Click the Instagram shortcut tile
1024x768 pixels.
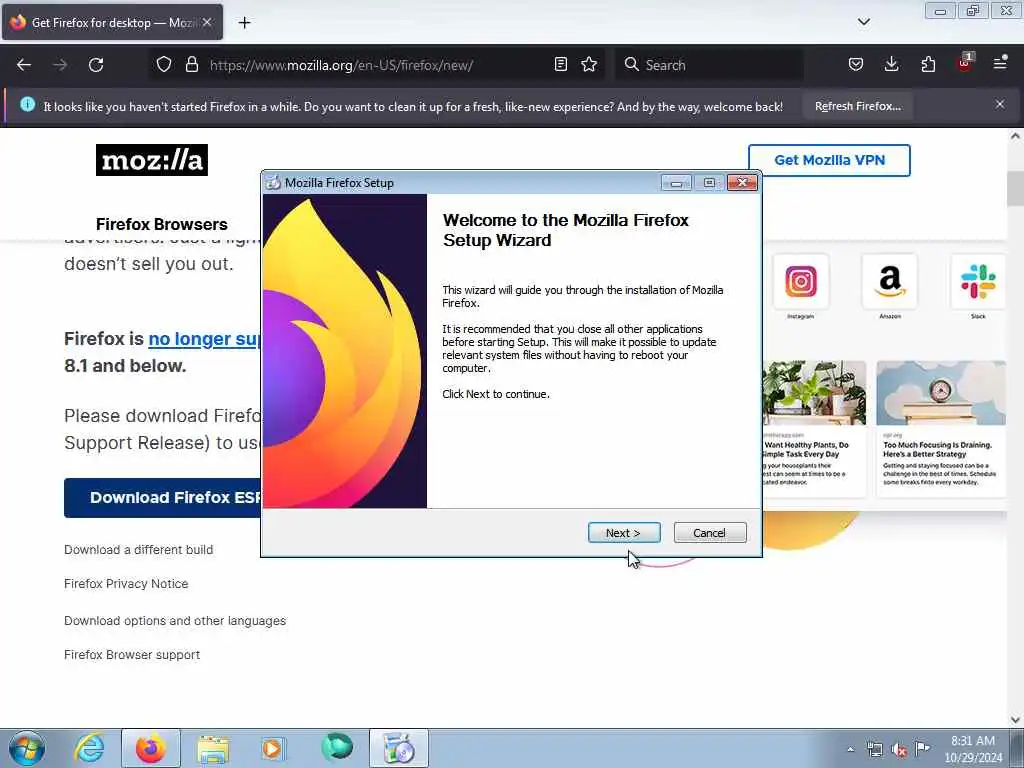[x=801, y=282]
